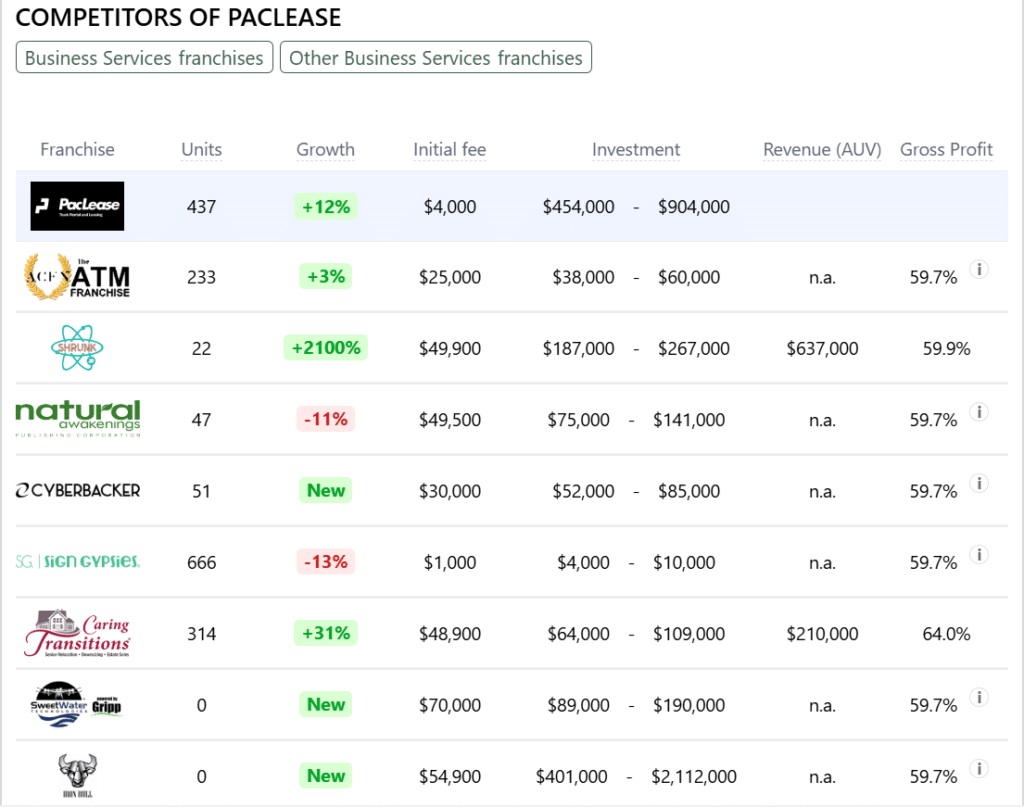Open the Iron Bull logo
Screen dimensions: 1024x807
[x=77, y=776]
